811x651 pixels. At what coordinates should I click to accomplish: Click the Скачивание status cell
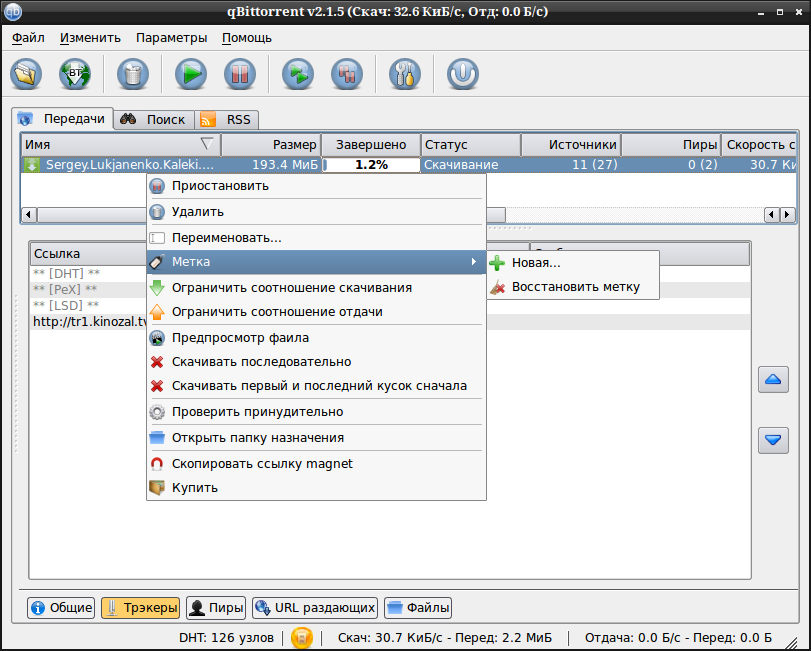click(471, 165)
